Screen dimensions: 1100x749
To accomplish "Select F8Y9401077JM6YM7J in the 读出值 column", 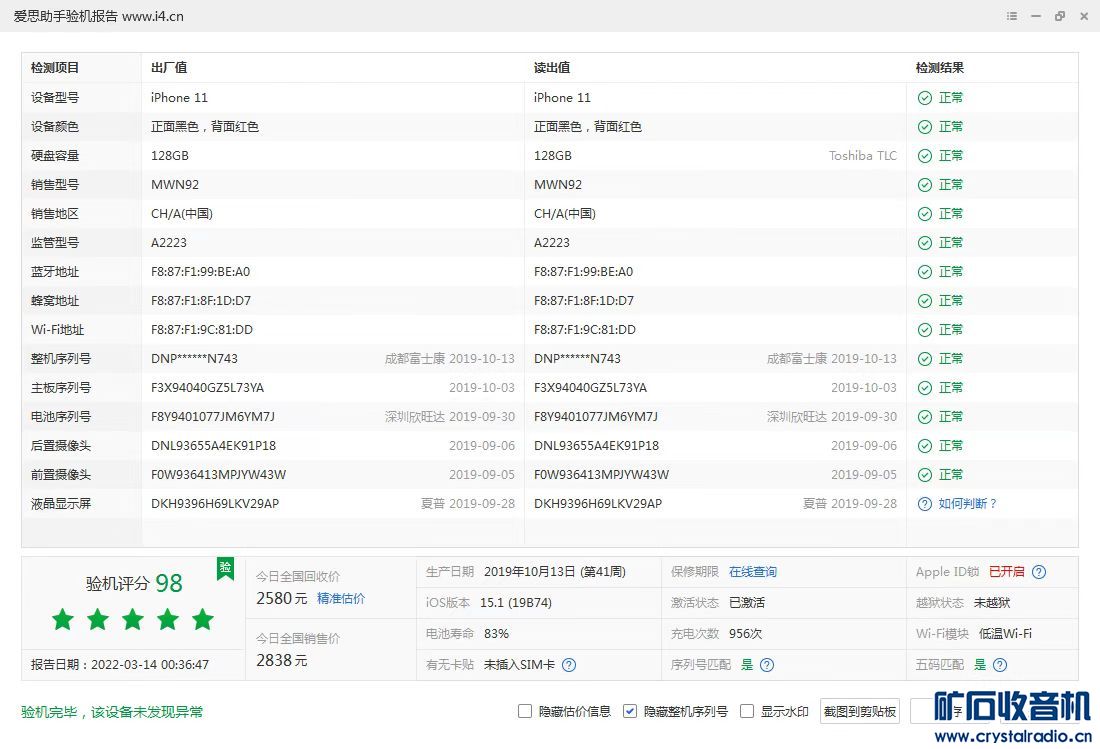I will (x=596, y=417).
